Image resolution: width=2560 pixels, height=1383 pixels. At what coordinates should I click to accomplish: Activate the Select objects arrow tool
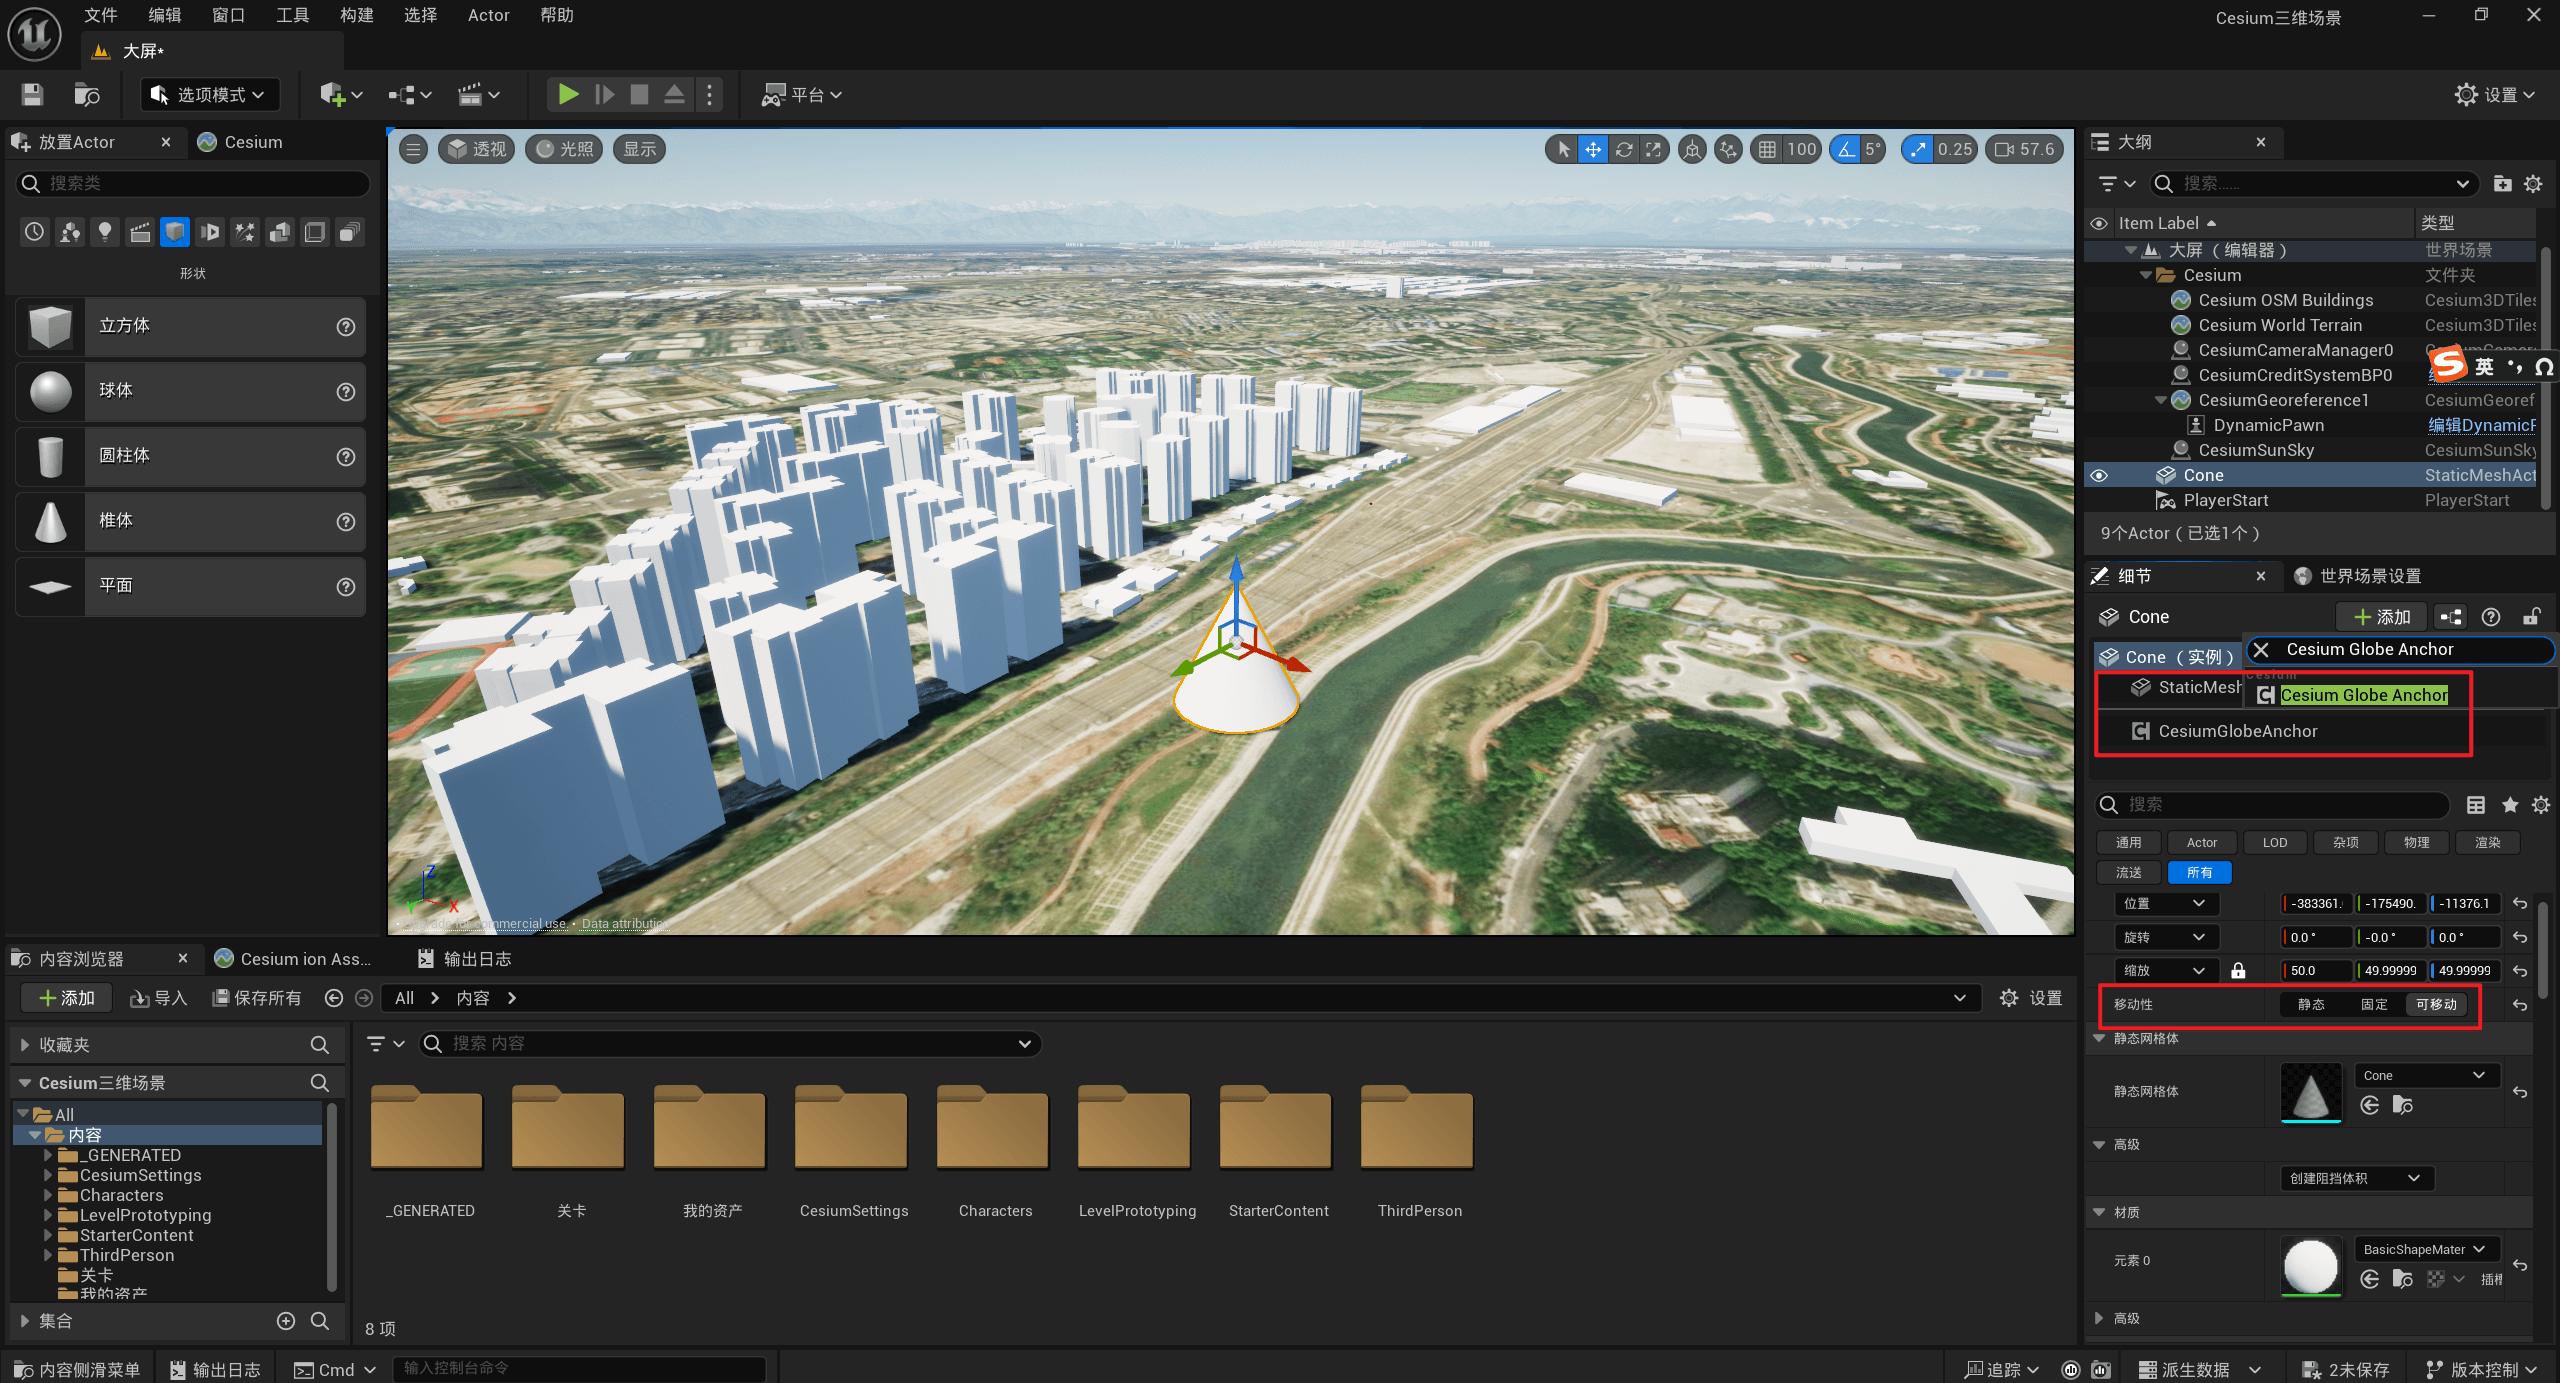[1563, 149]
